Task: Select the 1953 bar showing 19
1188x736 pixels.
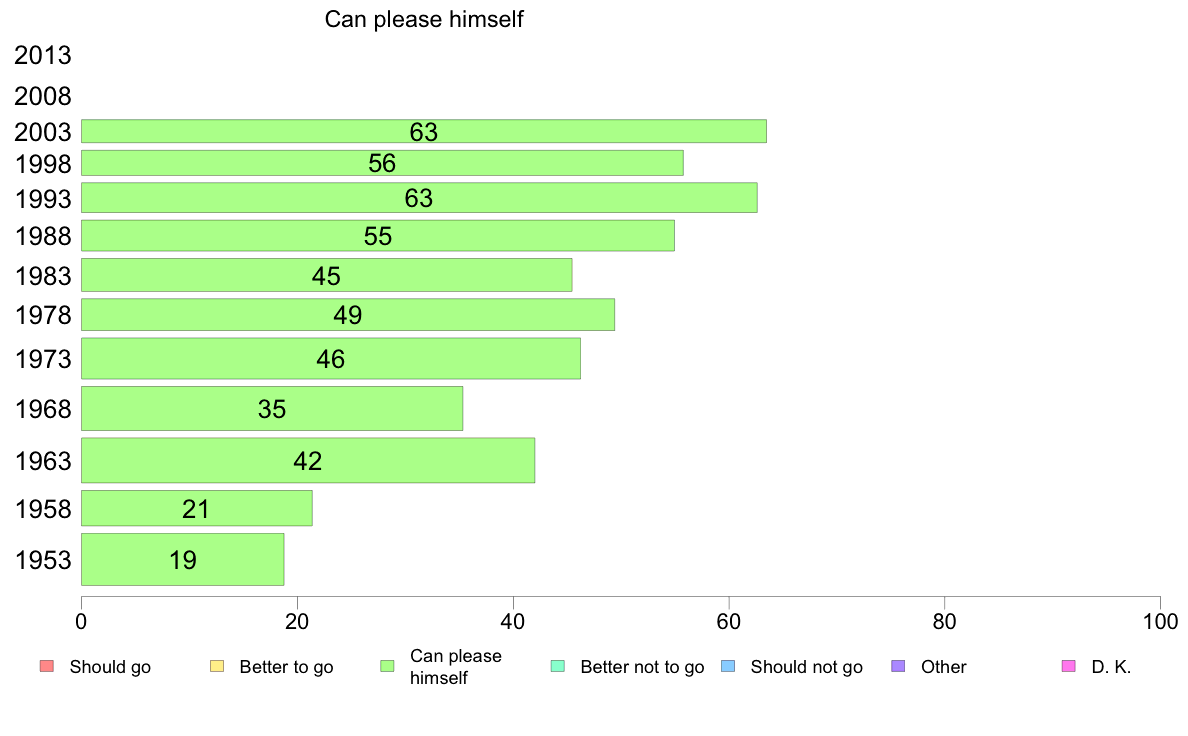Action: pyautogui.click(x=183, y=559)
